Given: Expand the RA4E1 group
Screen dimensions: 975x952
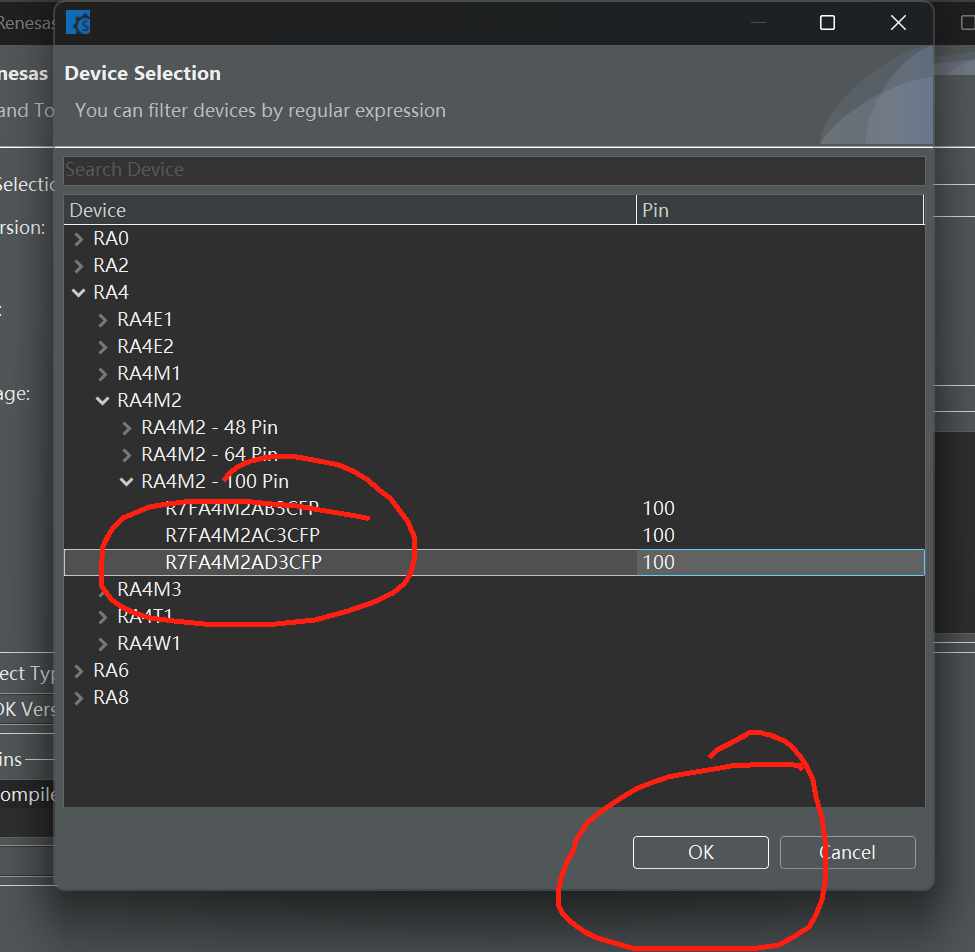Looking at the screenshot, I should [103, 320].
